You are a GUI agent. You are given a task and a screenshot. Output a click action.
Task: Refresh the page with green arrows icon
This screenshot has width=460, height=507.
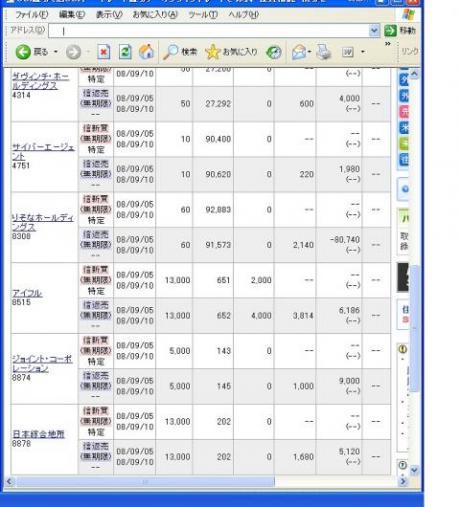click(x=125, y=52)
